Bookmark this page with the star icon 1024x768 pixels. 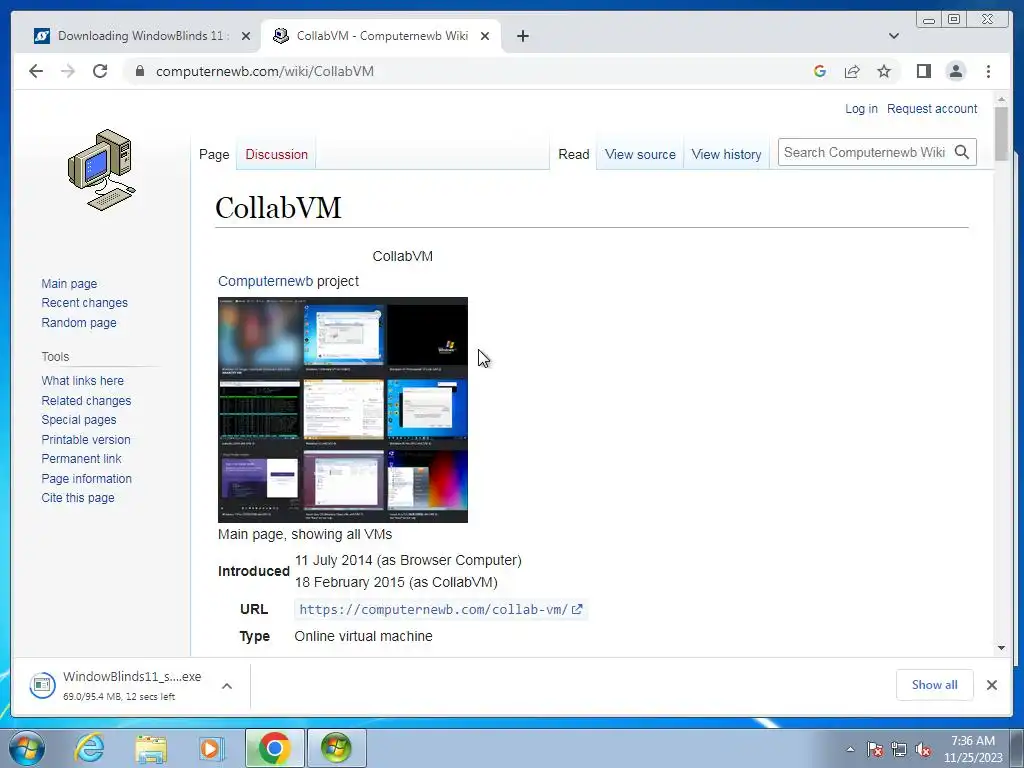click(x=884, y=71)
